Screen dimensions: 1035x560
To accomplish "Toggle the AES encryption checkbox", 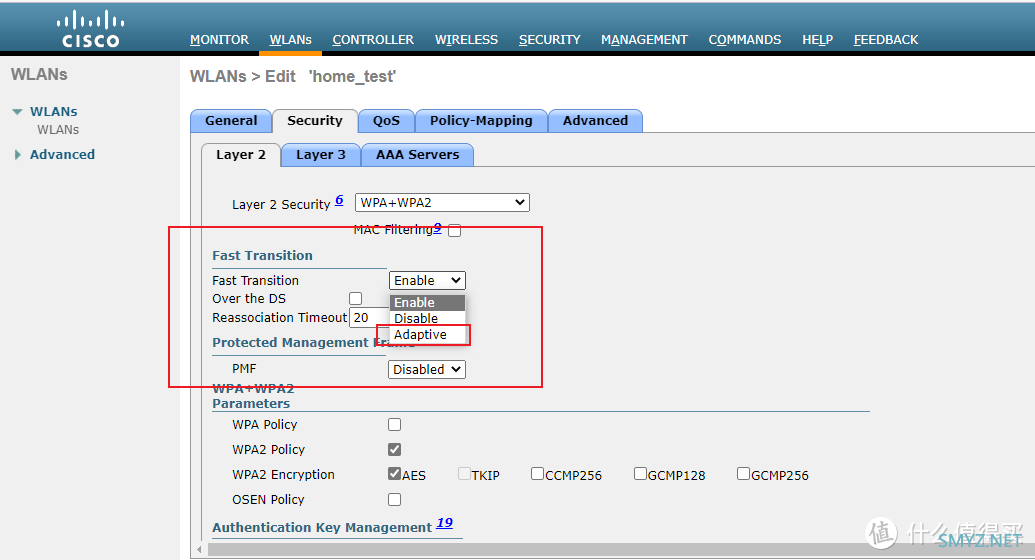I will coord(395,473).
